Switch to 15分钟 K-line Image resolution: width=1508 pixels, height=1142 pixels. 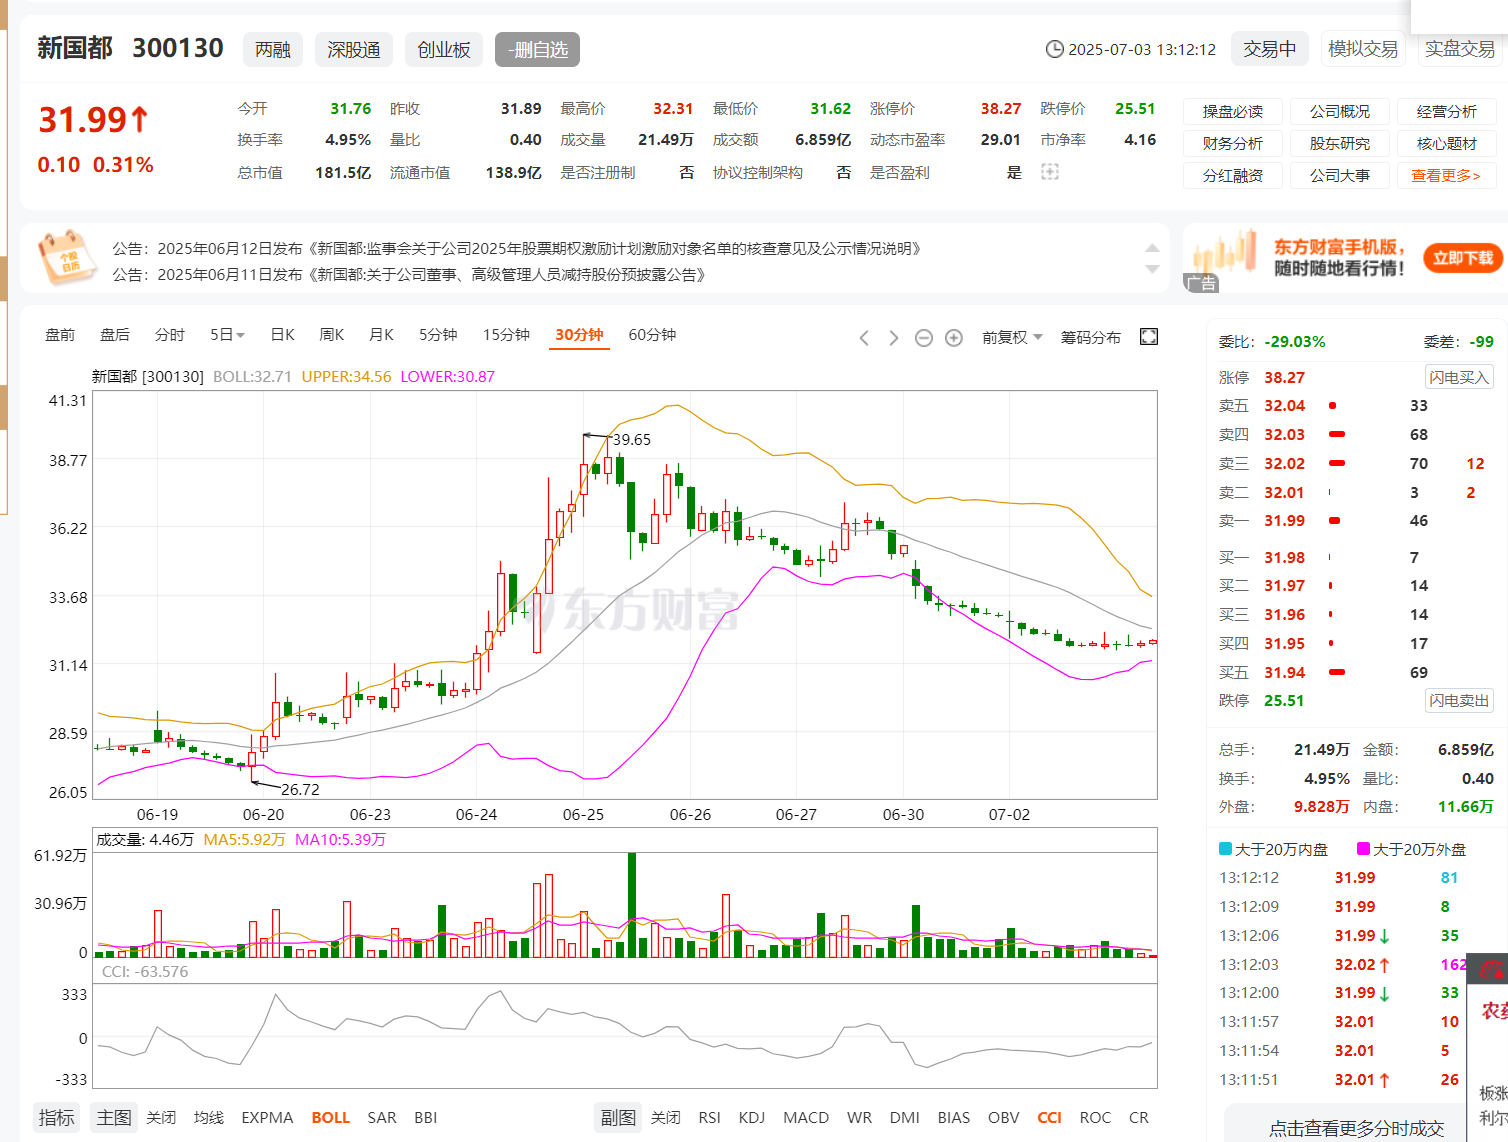tap(506, 335)
